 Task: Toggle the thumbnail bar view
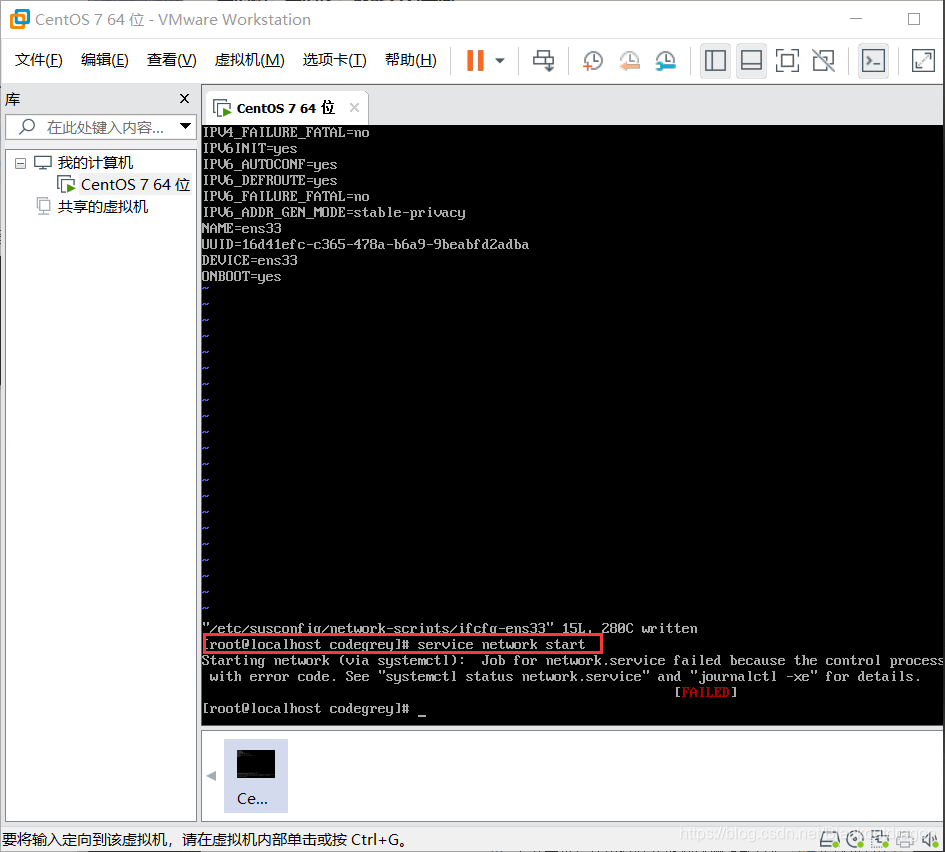click(x=751, y=60)
